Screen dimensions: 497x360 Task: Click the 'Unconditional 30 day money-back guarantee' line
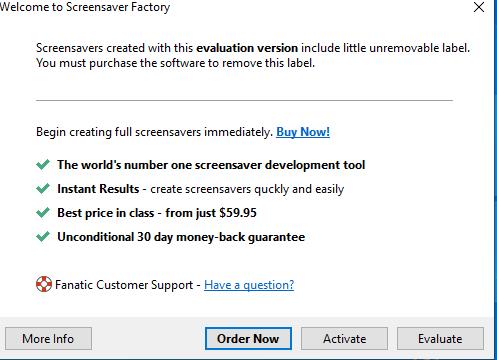181,237
